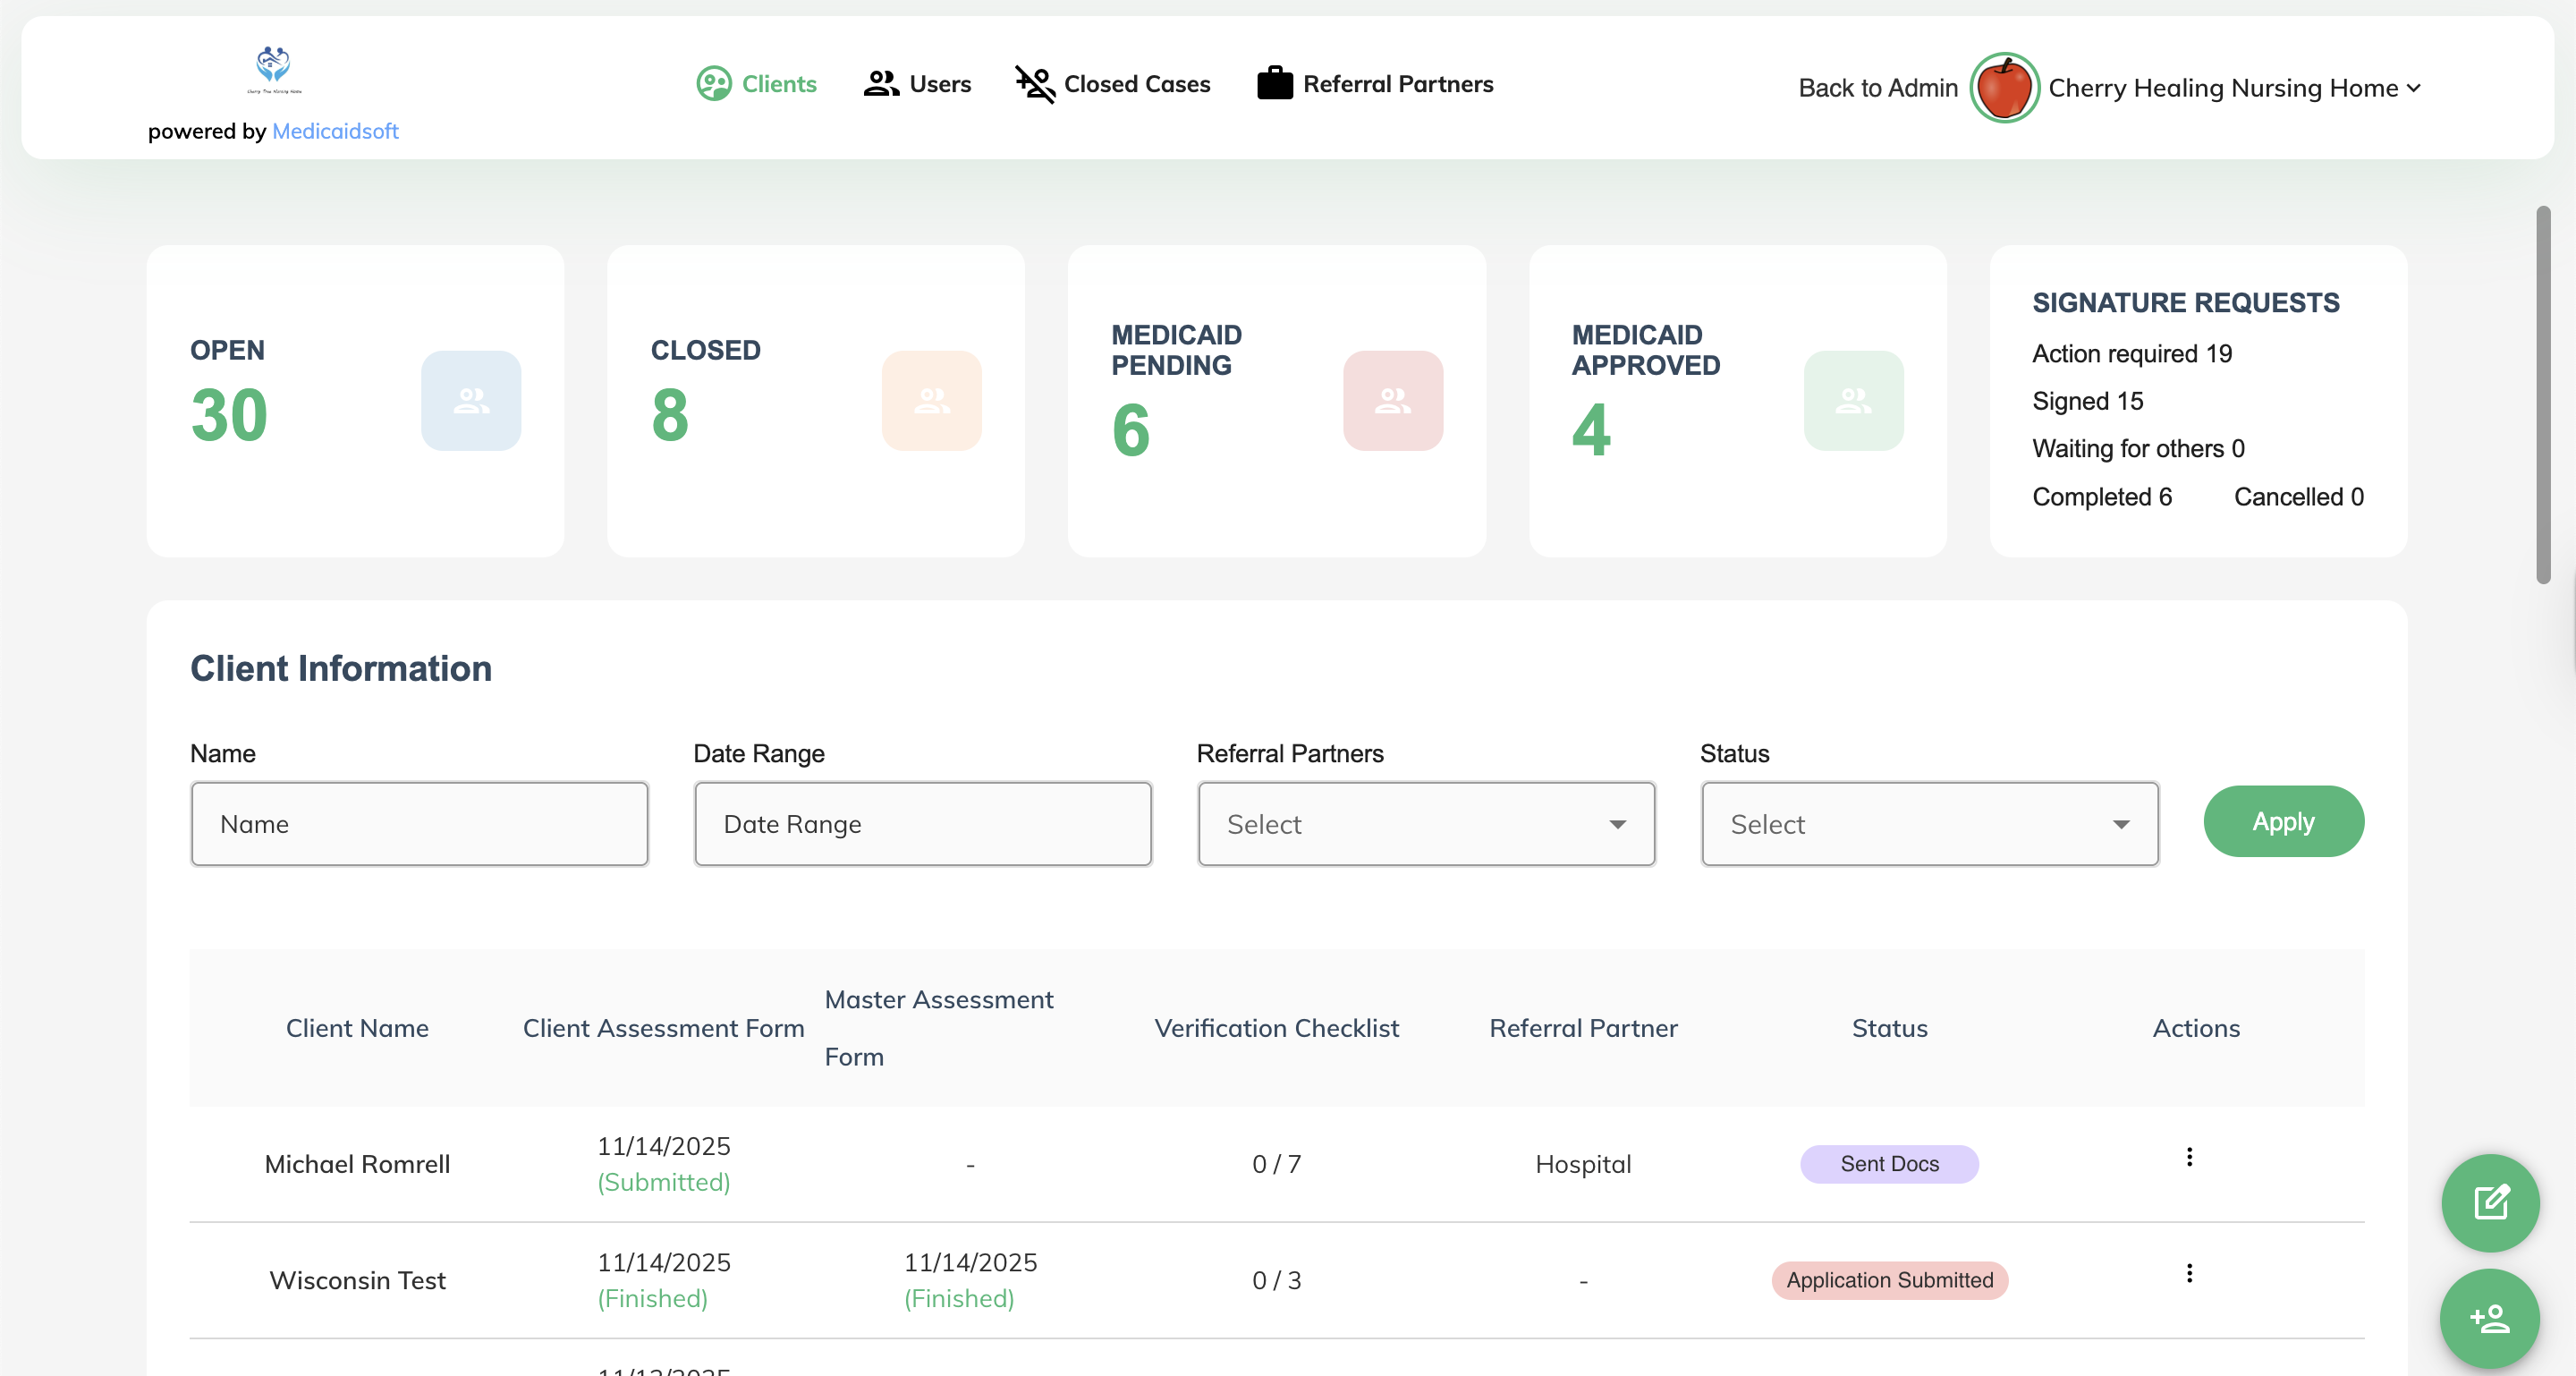Expand the Referral Partners filter dropdown

[x=1426, y=824]
